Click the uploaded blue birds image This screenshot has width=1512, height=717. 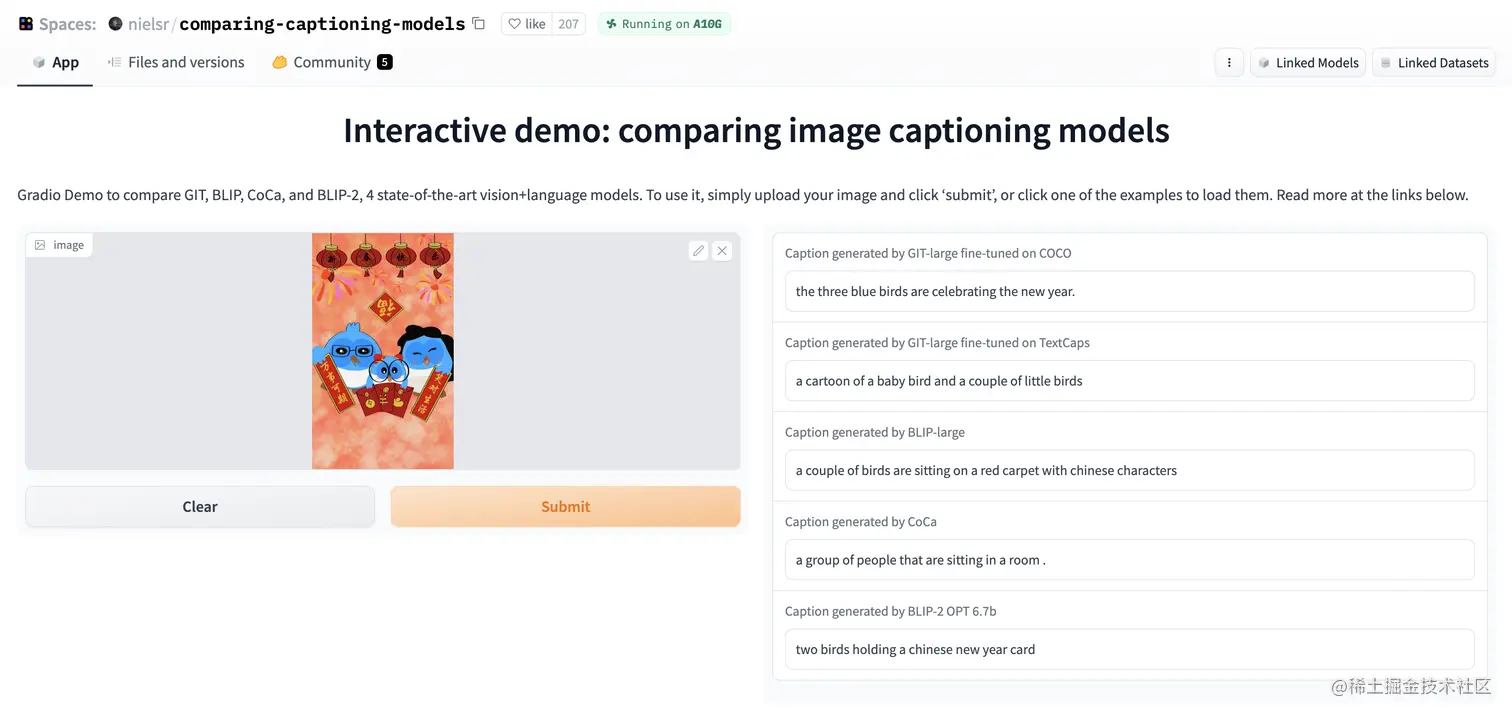383,351
